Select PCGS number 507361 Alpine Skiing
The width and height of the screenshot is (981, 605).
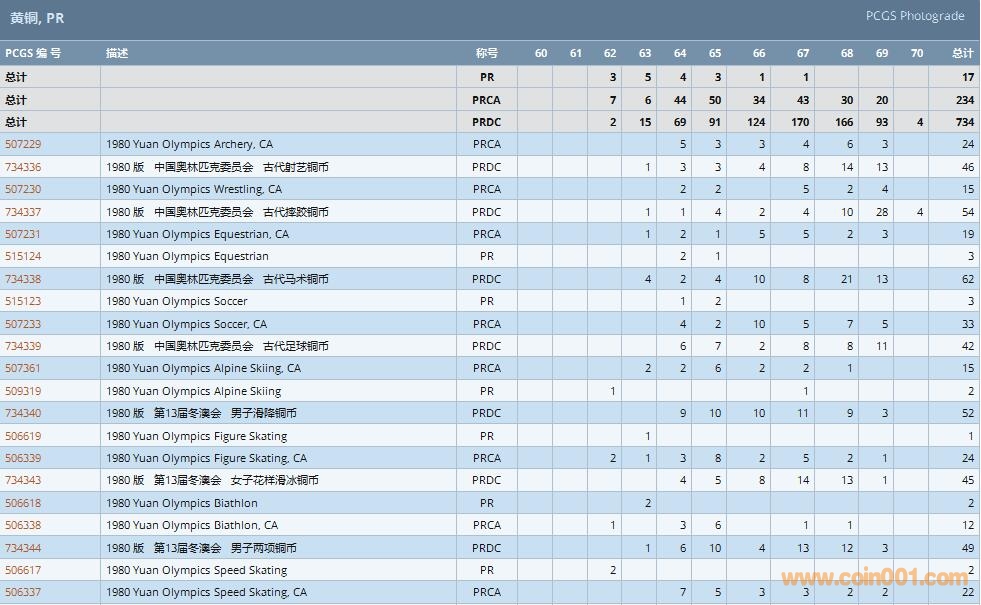[x=23, y=368]
